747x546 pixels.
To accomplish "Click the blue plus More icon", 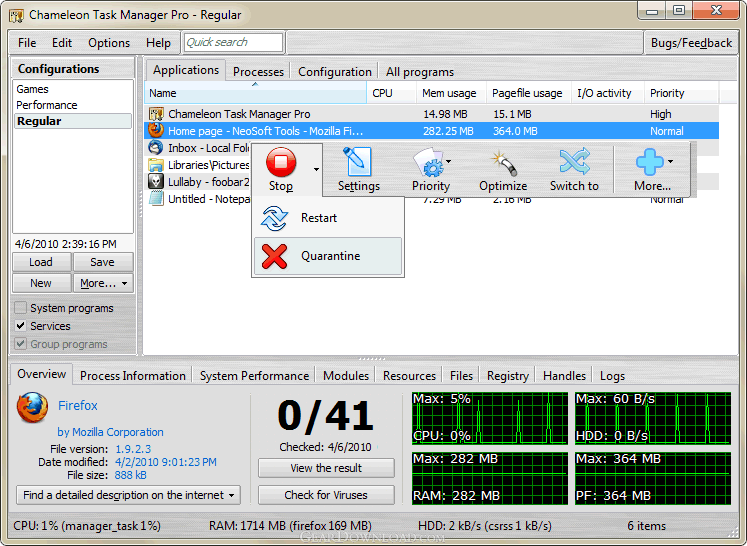I will pos(649,162).
